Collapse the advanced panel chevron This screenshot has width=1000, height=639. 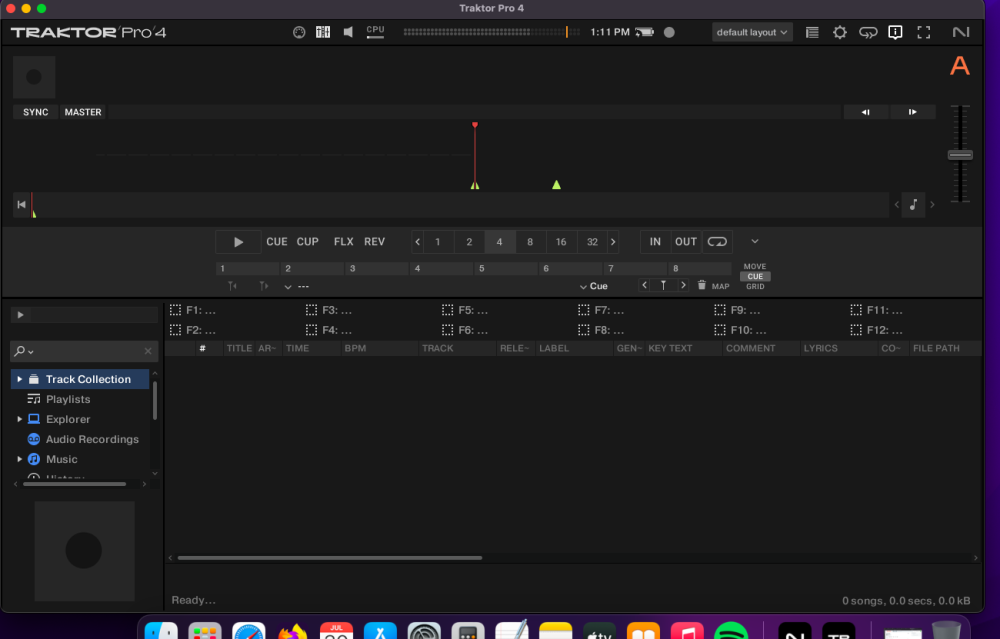754,242
